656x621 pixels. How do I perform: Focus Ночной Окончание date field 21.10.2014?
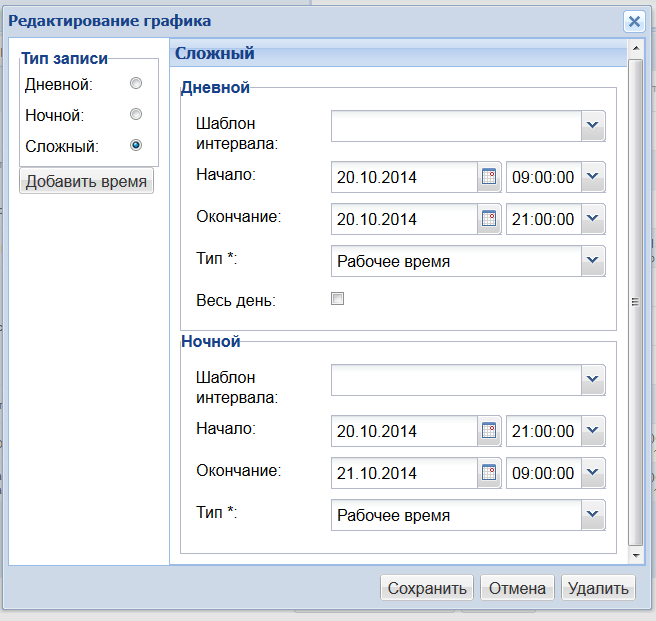coord(404,473)
